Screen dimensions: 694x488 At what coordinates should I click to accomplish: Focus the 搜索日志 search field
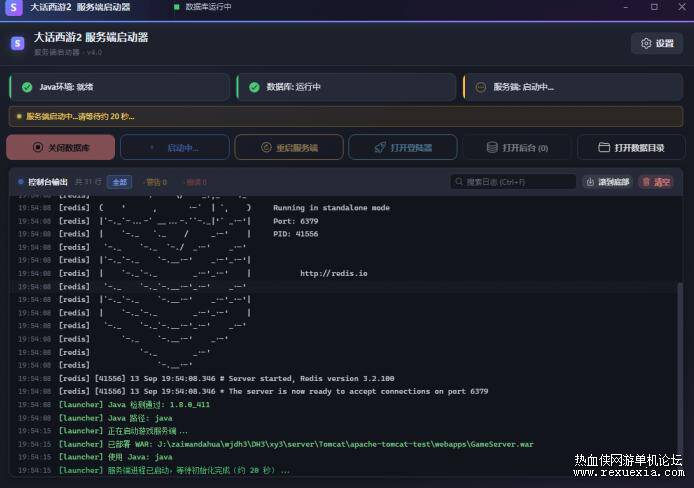tap(513, 182)
